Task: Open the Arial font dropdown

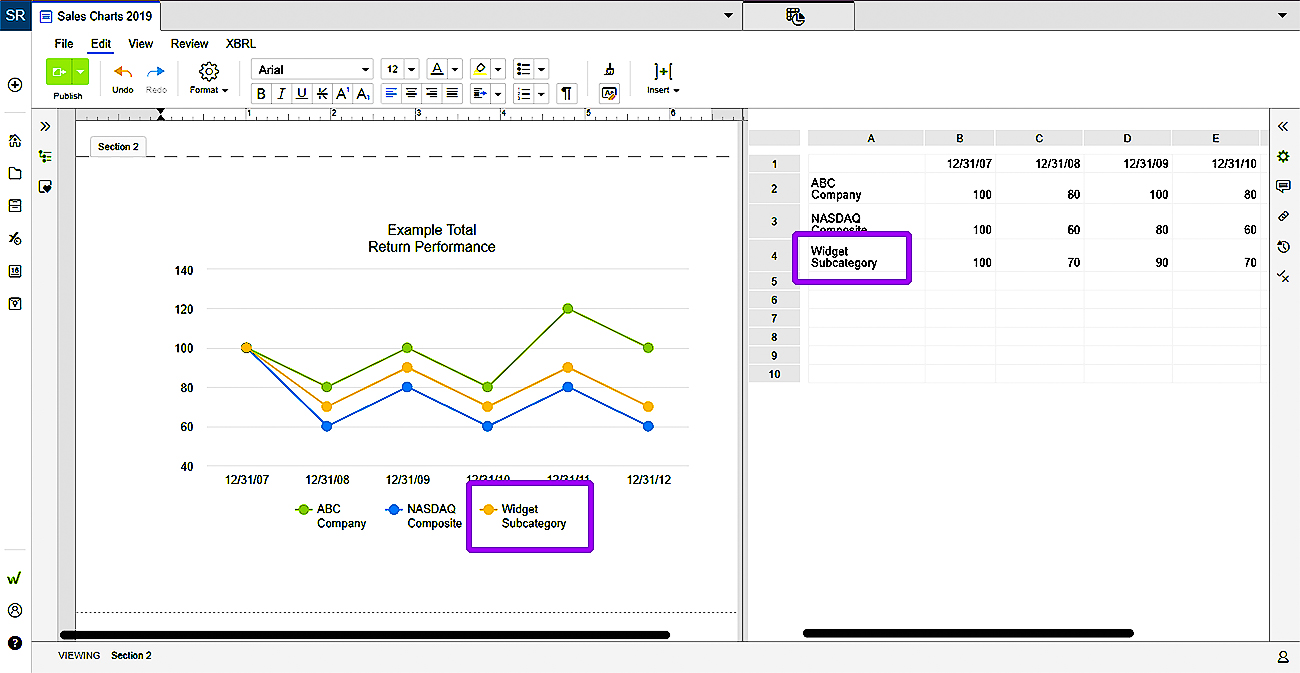Action: click(x=312, y=69)
